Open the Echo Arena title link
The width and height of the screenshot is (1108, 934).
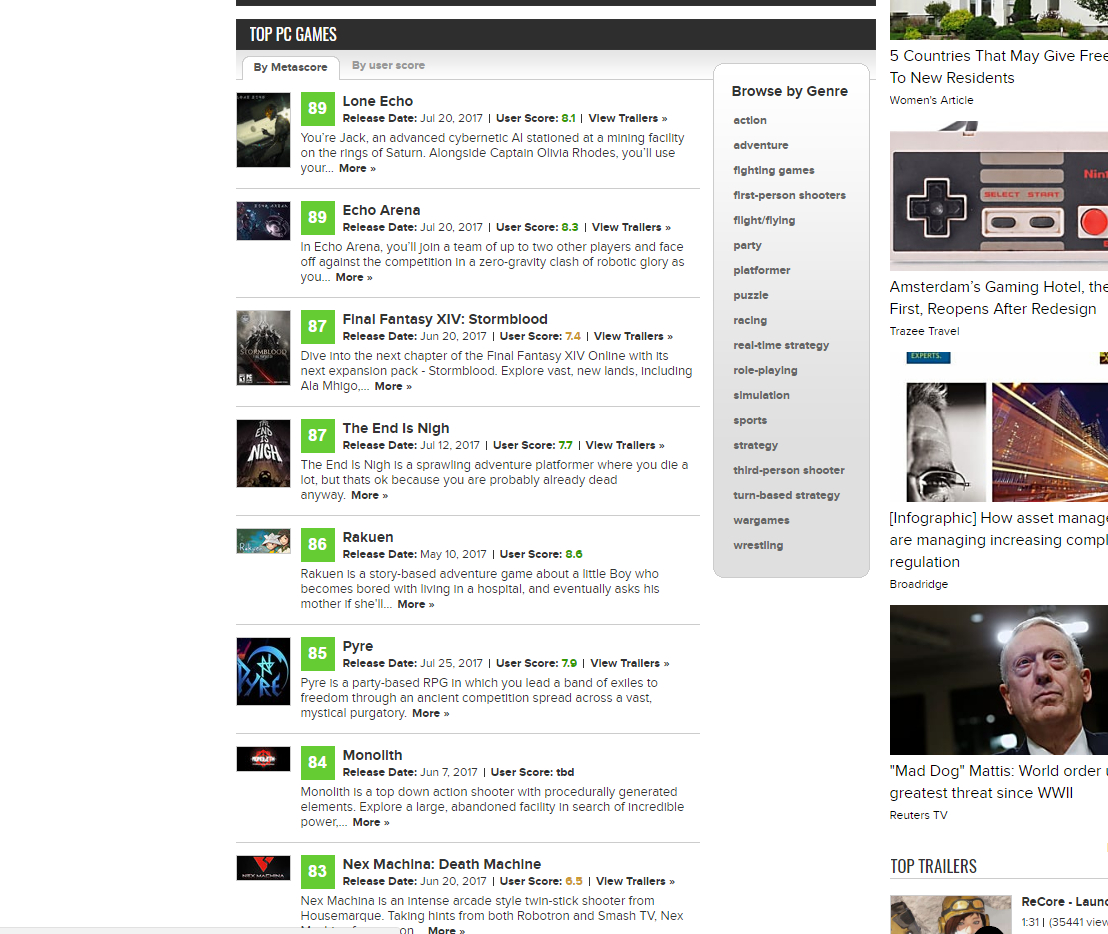381,210
